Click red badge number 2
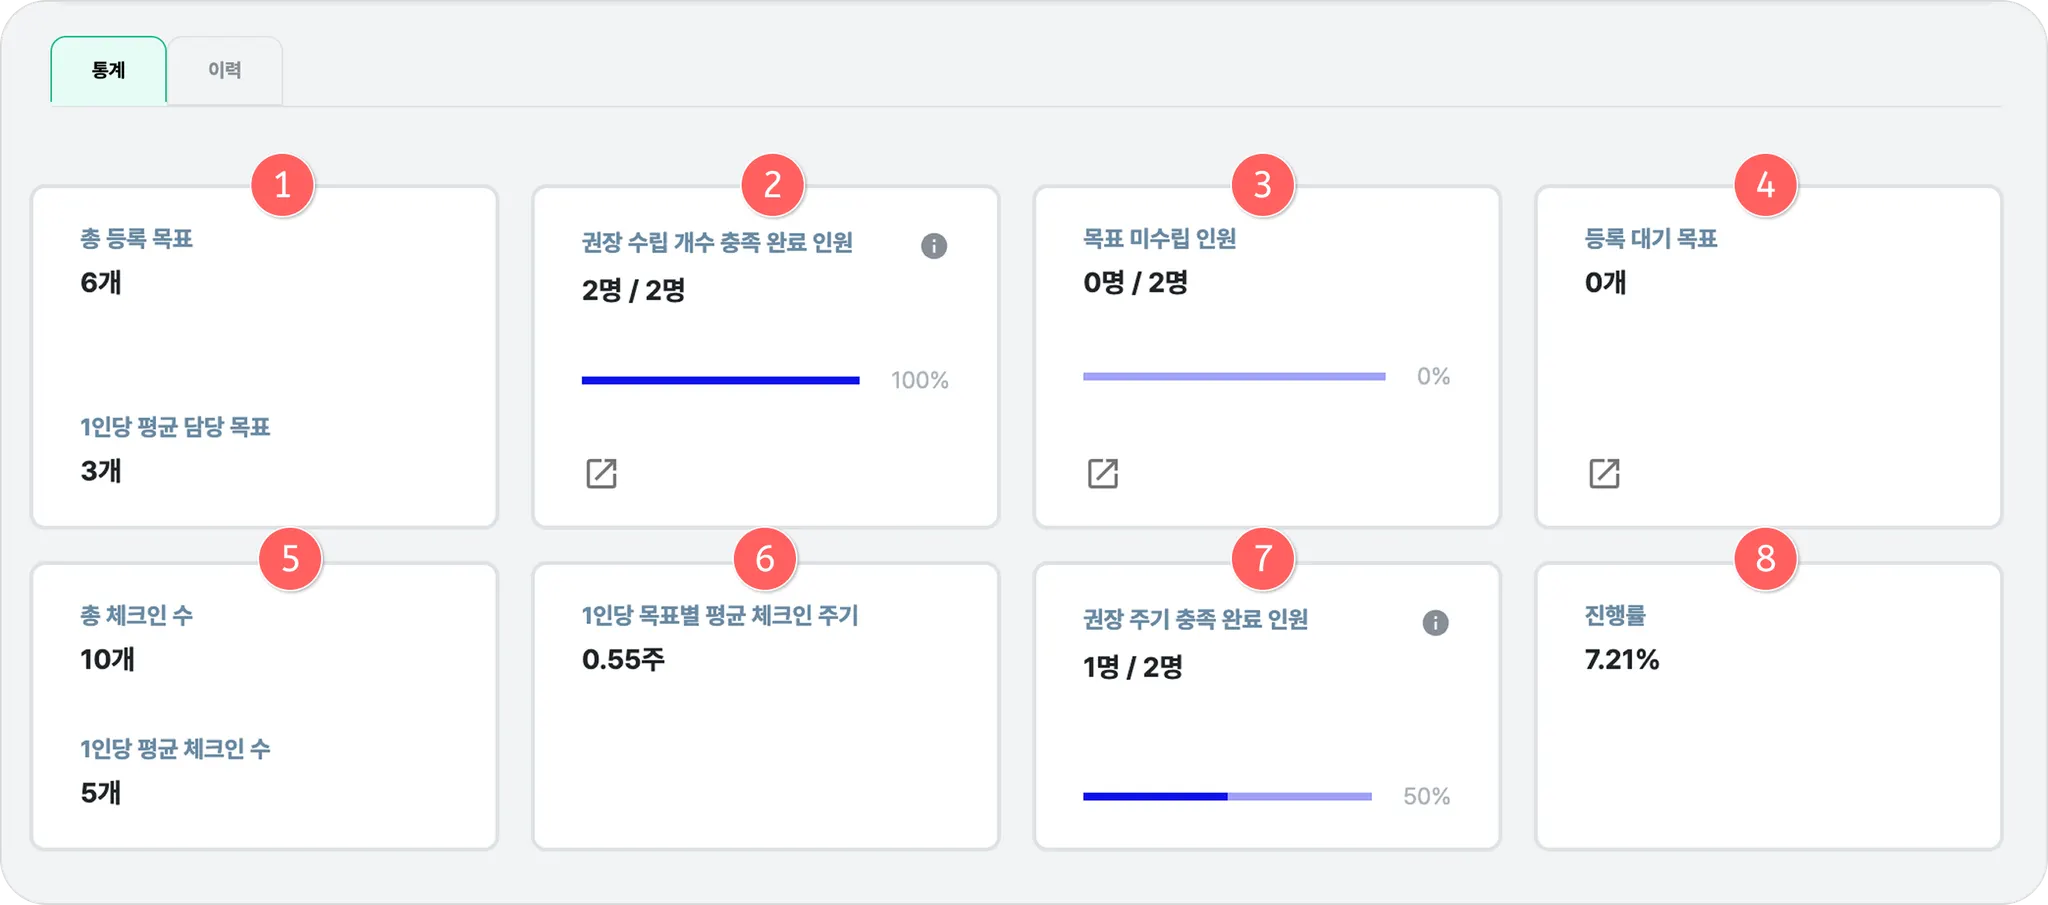The height and width of the screenshot is (905, 2048). coord(772,185)
